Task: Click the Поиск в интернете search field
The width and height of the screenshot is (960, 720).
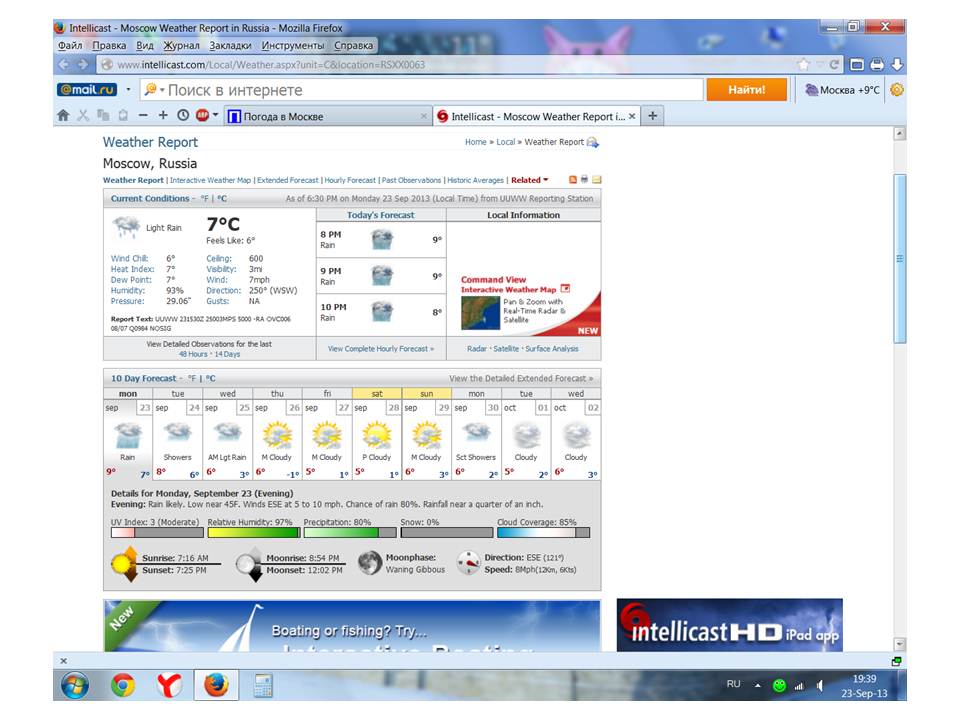Action: 430,90
